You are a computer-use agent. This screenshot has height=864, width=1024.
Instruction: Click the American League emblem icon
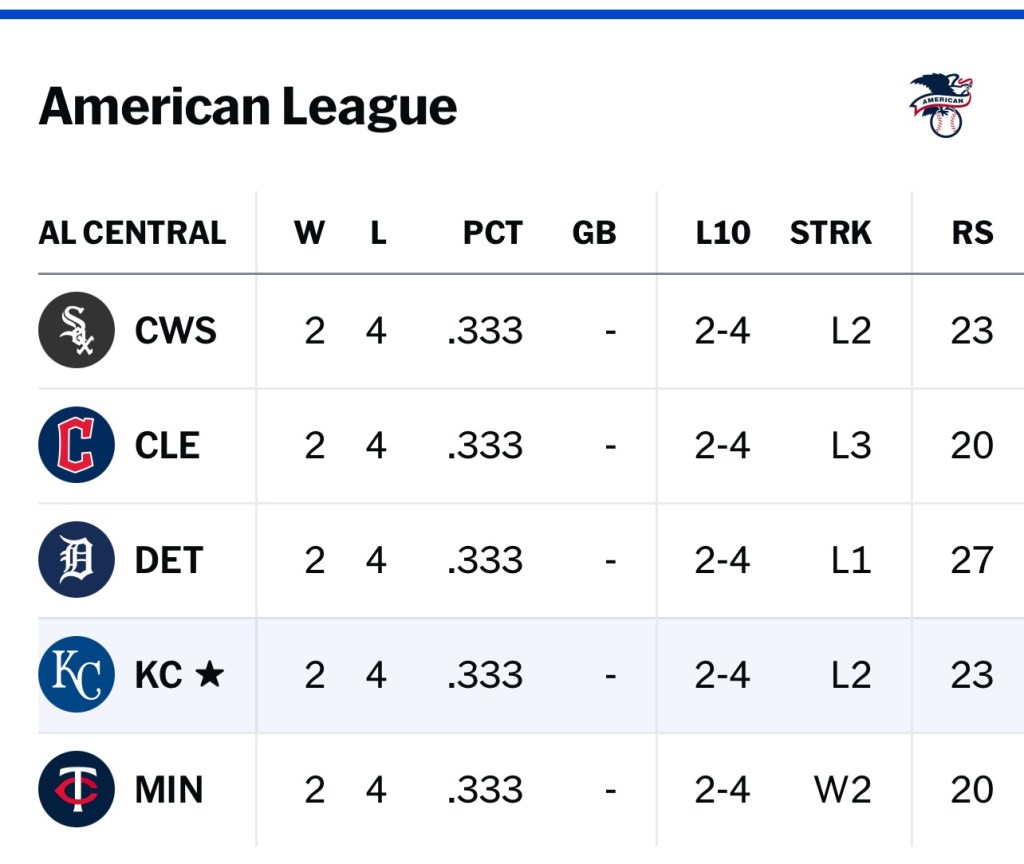pos(941,105)
